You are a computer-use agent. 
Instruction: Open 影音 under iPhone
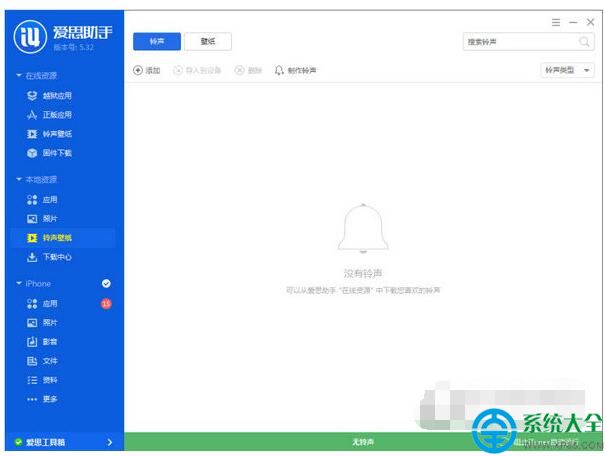[42, 342]
